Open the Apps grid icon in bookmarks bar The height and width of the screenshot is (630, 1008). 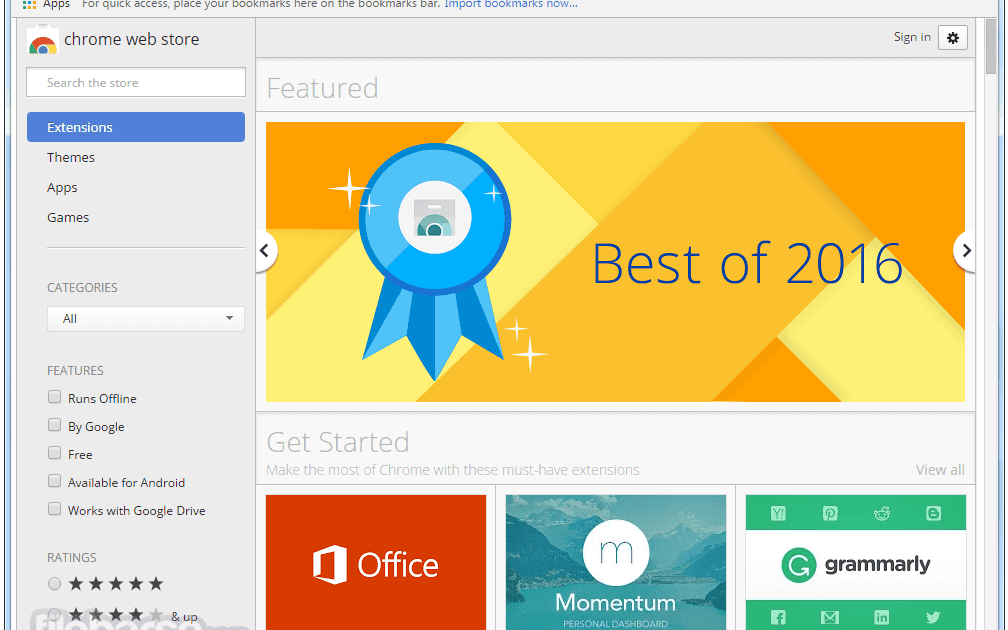(x=29, y=4)
